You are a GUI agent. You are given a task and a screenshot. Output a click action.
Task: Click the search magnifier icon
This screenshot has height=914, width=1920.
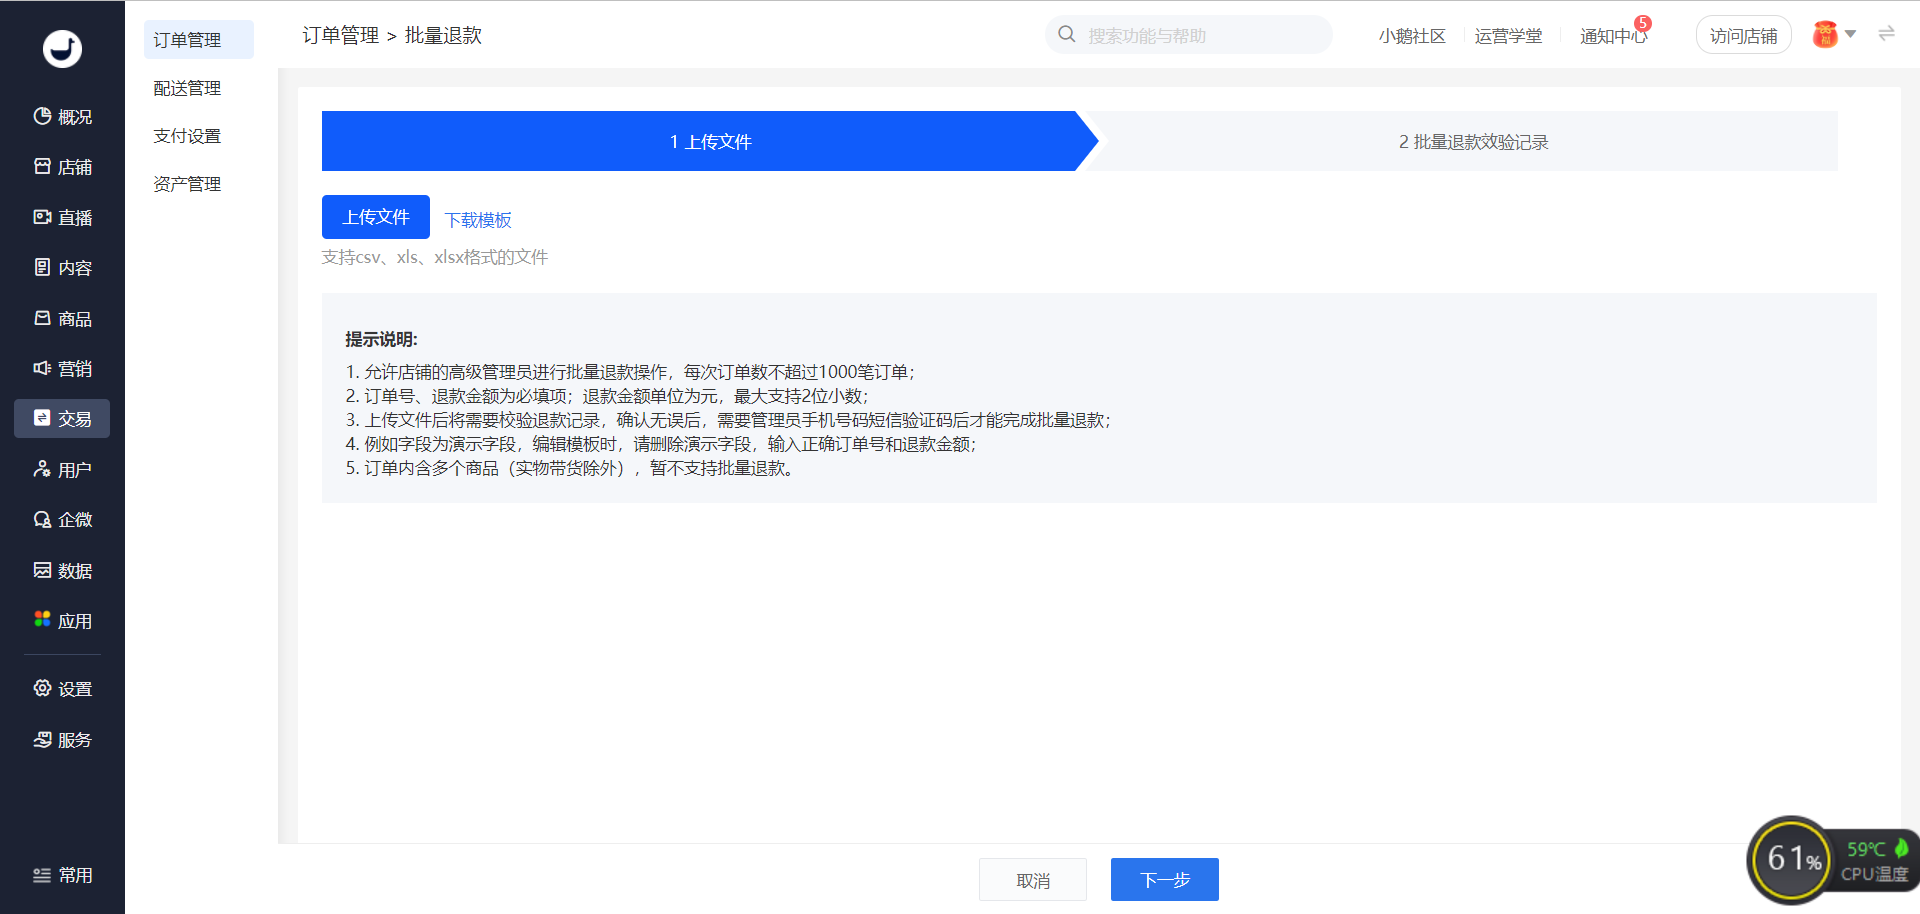(x=1067, y=34)
